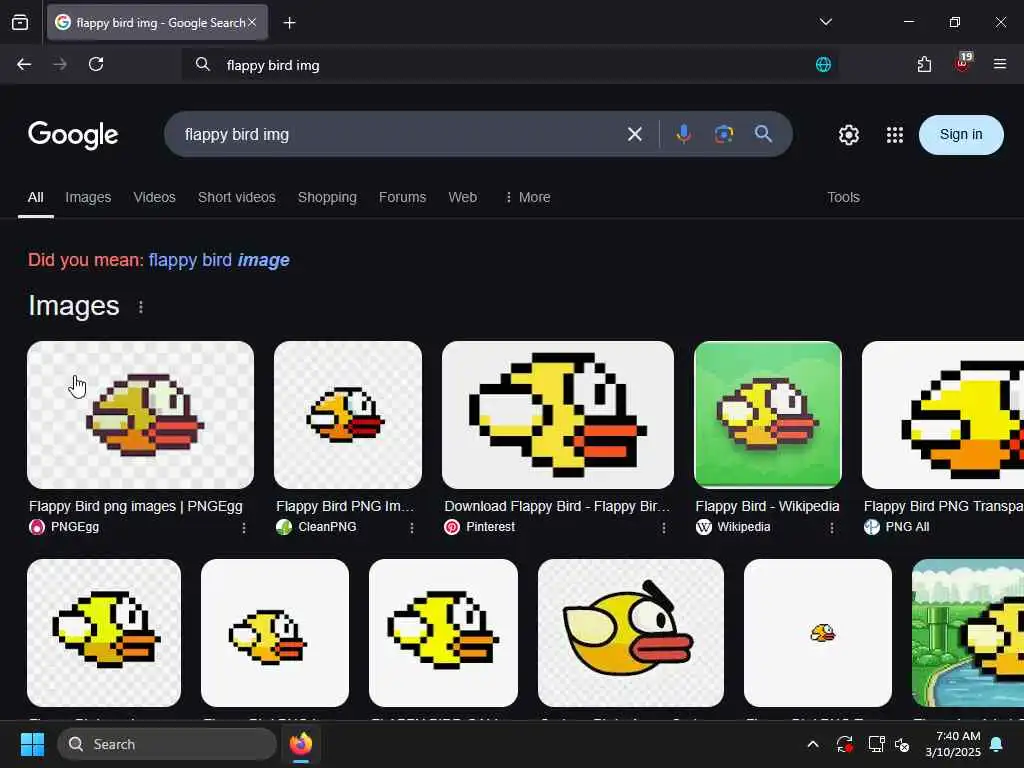Submit search with magnifier icon
This screenshot has width=1024, height=768.
point(763,134)
